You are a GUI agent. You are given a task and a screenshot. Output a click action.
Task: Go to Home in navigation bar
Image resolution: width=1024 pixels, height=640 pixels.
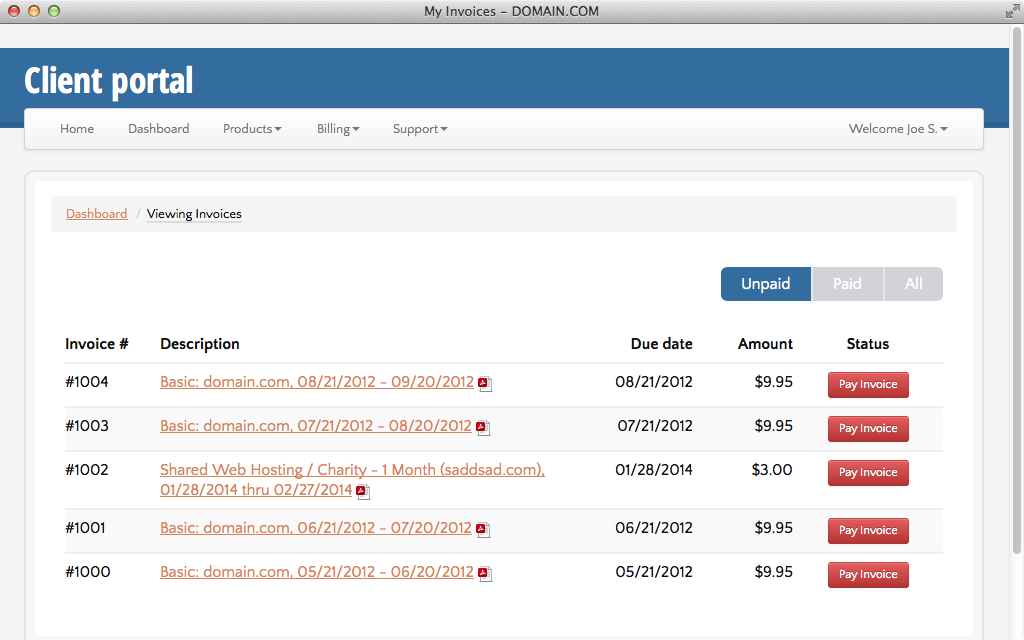tap(77, 129)
